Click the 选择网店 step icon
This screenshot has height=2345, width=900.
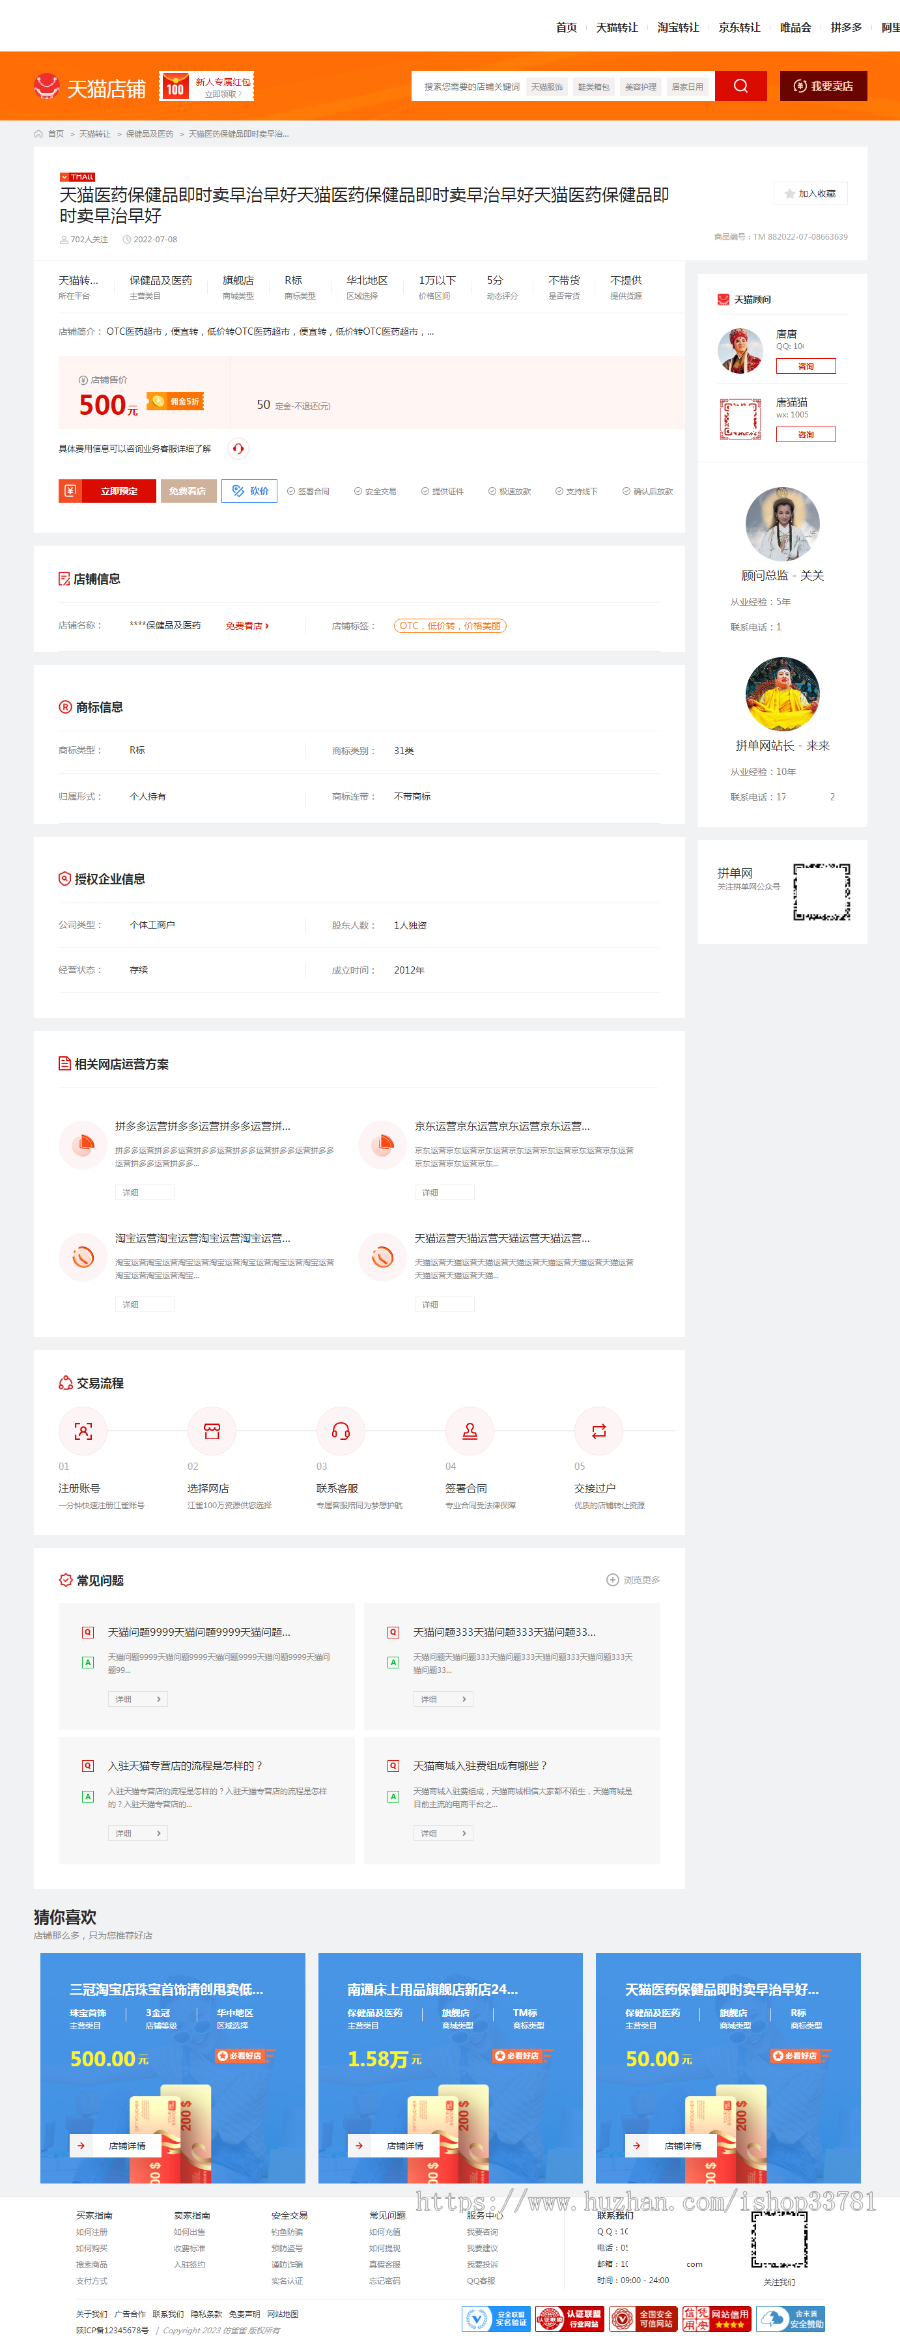pyautogui.click(x=212, y=1431)
